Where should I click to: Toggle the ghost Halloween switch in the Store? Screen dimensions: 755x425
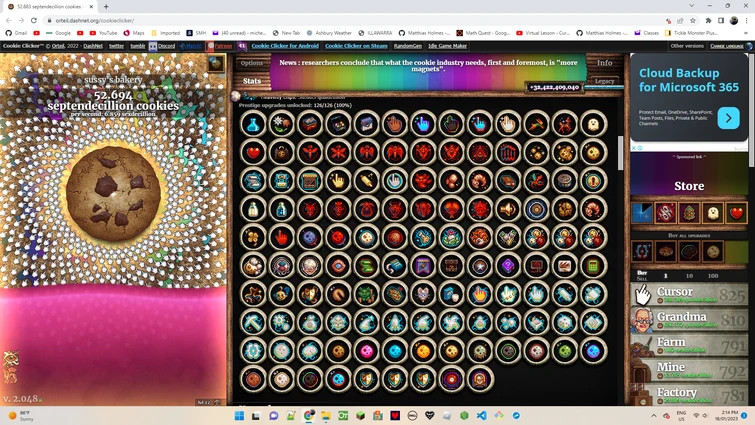713,213
